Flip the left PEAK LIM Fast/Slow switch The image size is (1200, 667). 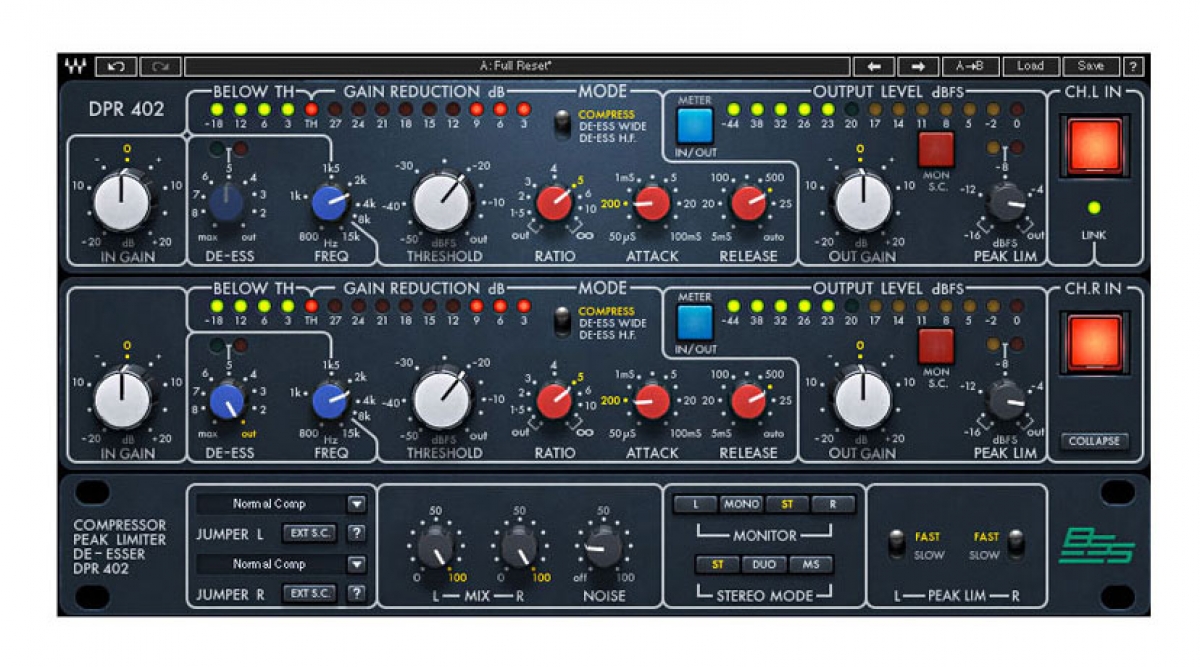tap(898, 545)
